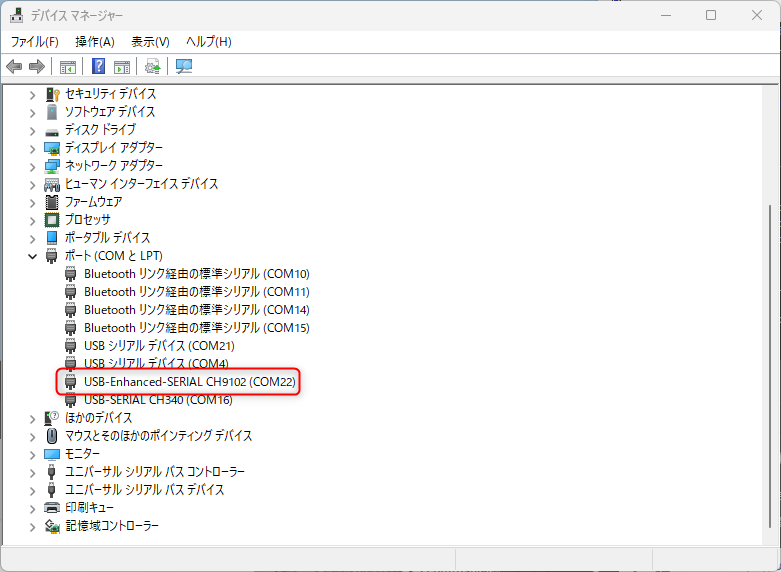Screen dimensions: 781x572
Task: Select ヒューマン インターフェイス デバイス label
Action: (x=141, y=184)
